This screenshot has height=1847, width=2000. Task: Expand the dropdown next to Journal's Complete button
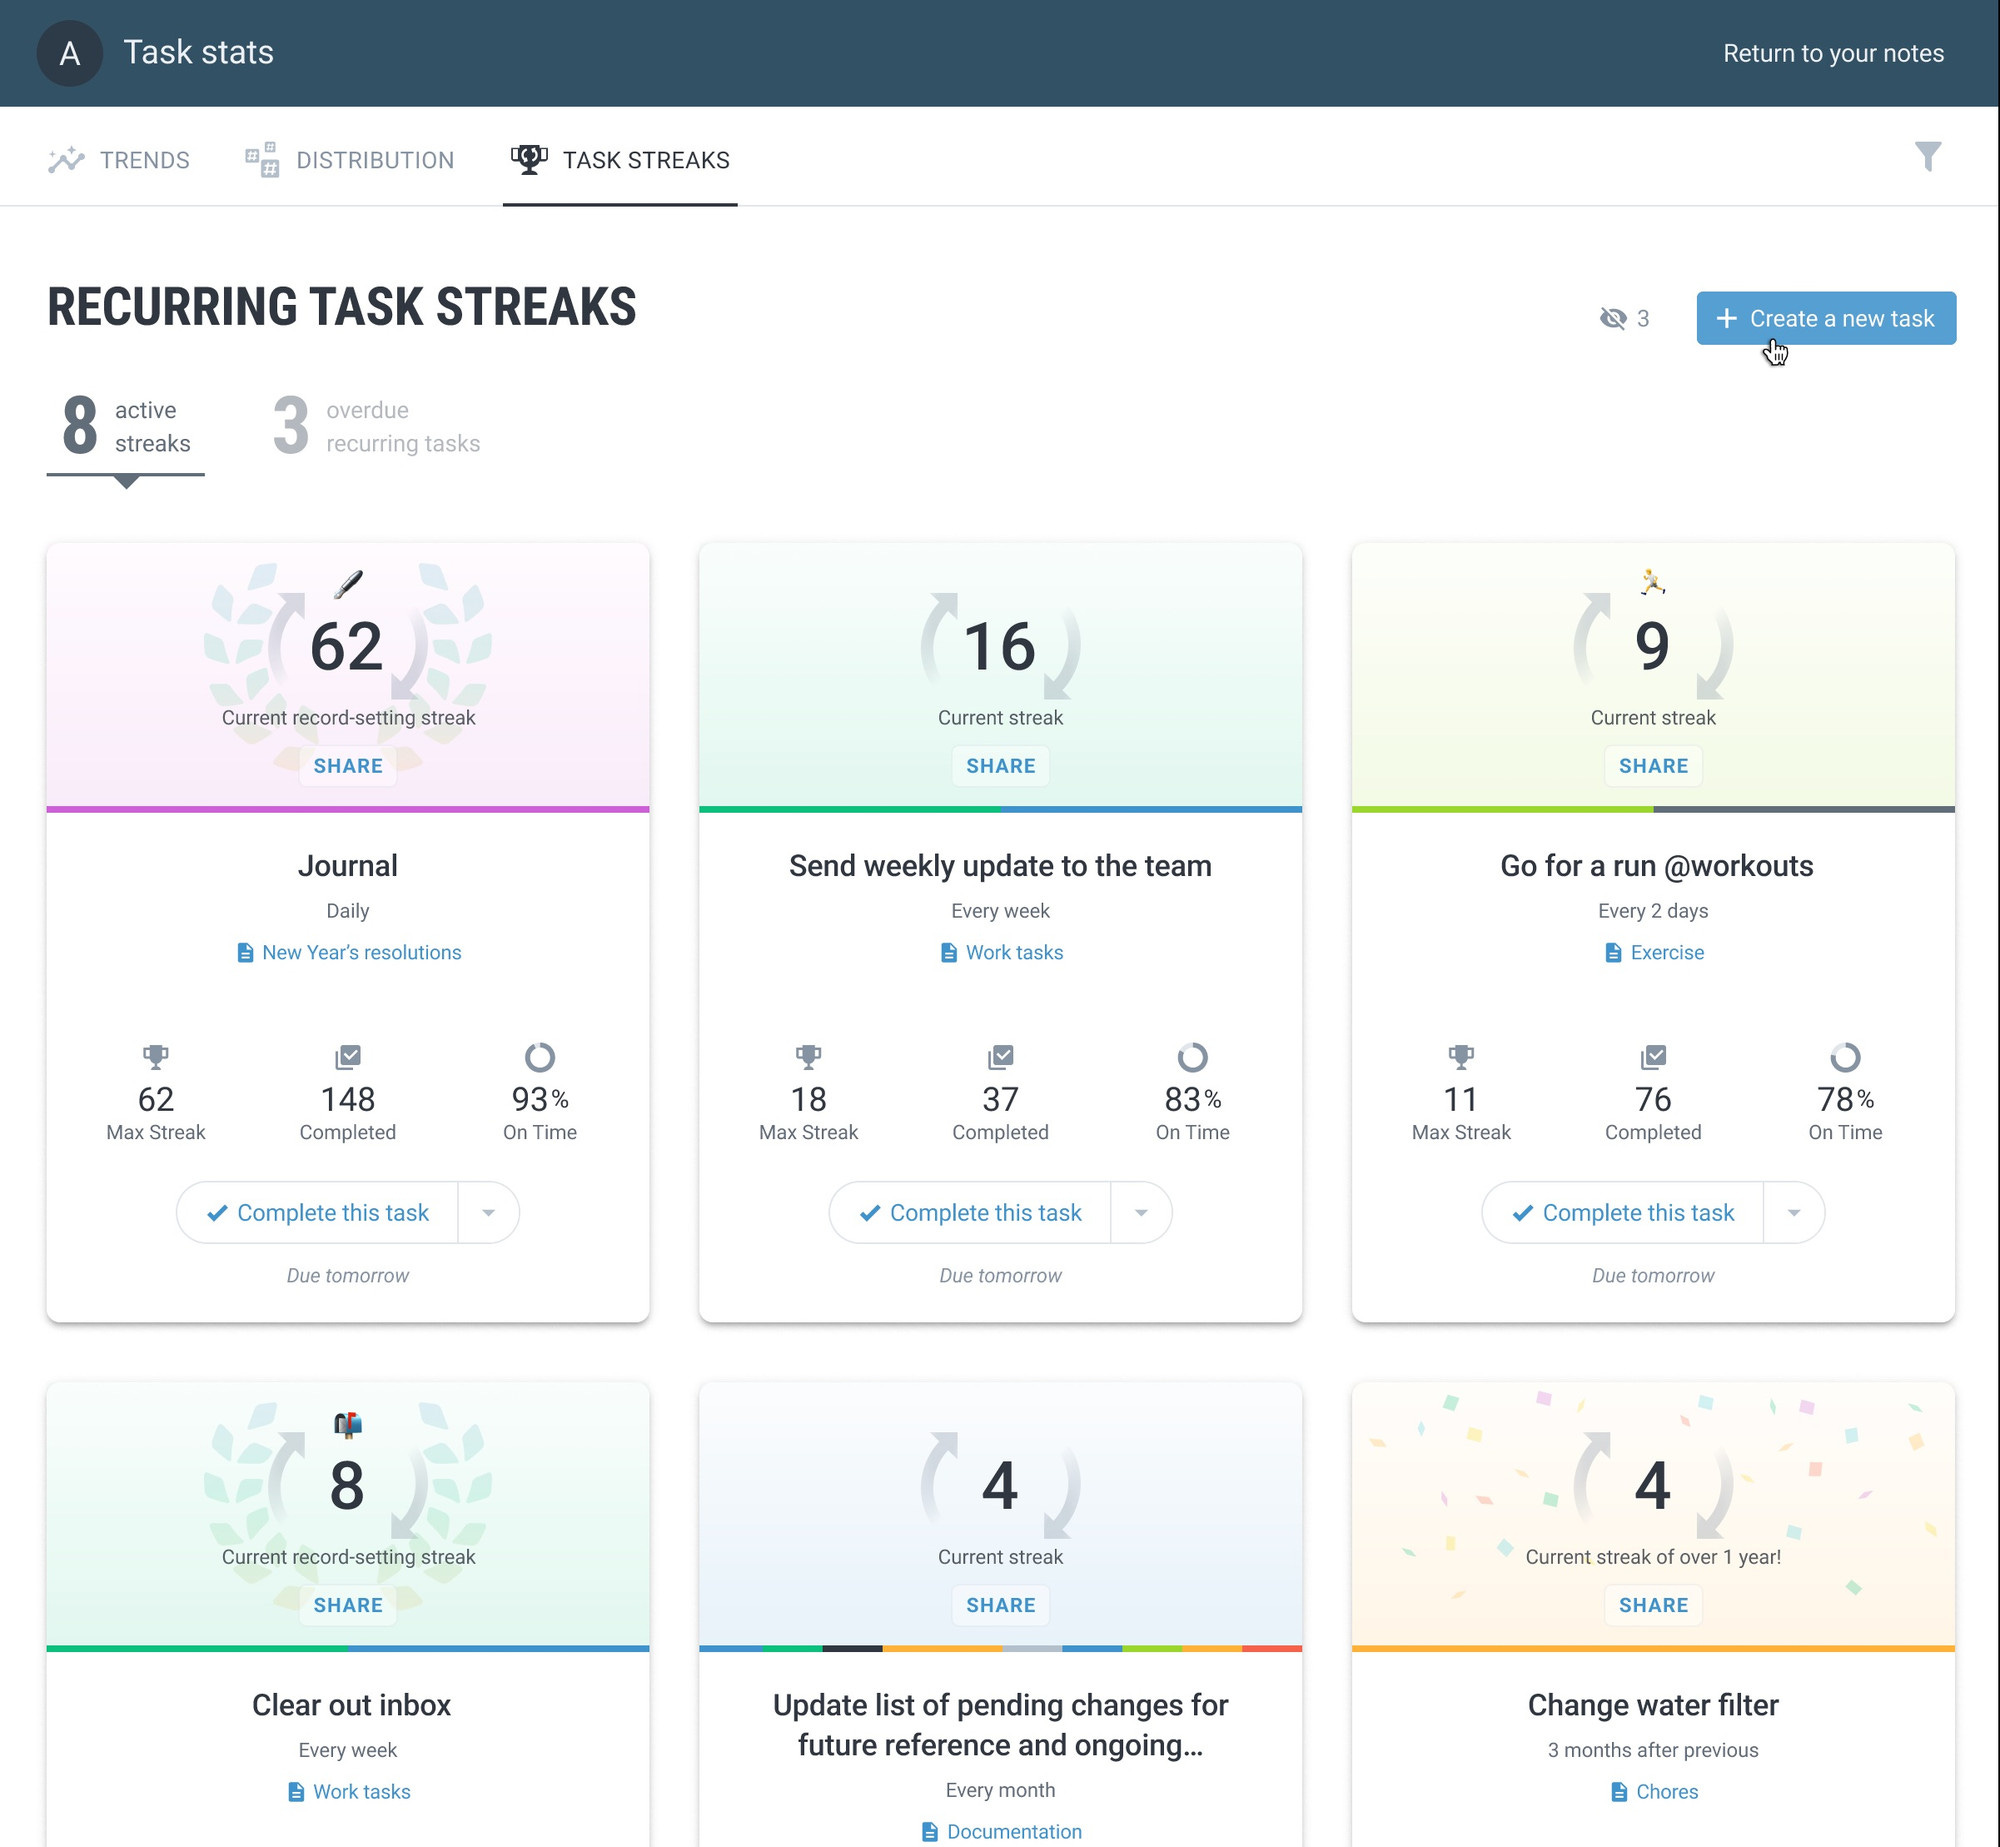click(x=488, y=1213)
